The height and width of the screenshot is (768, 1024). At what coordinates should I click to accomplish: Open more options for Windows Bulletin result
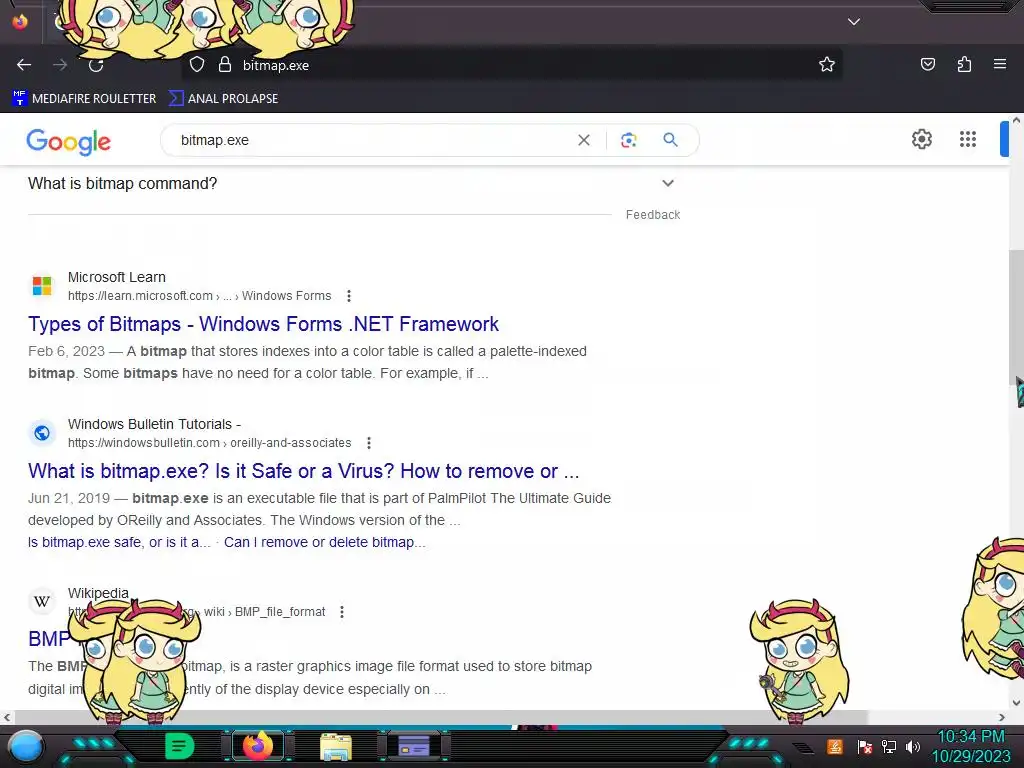[x=369, y=443]
